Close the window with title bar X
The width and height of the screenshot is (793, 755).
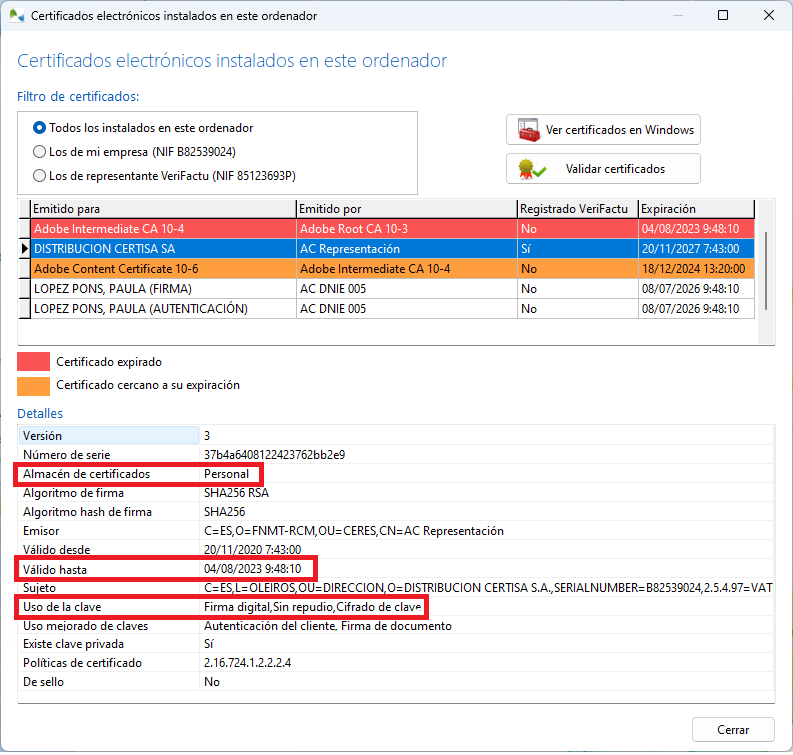[x=769, y=16]
